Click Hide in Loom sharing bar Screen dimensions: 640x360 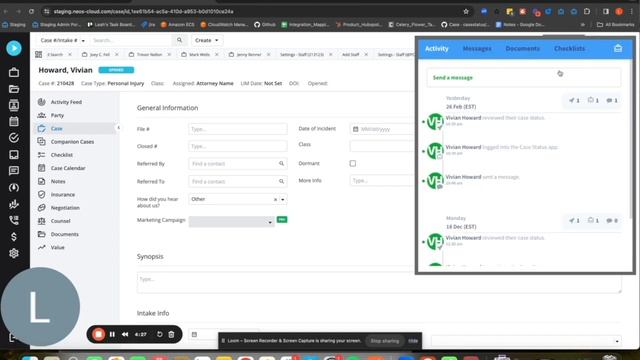click(413, 341)
